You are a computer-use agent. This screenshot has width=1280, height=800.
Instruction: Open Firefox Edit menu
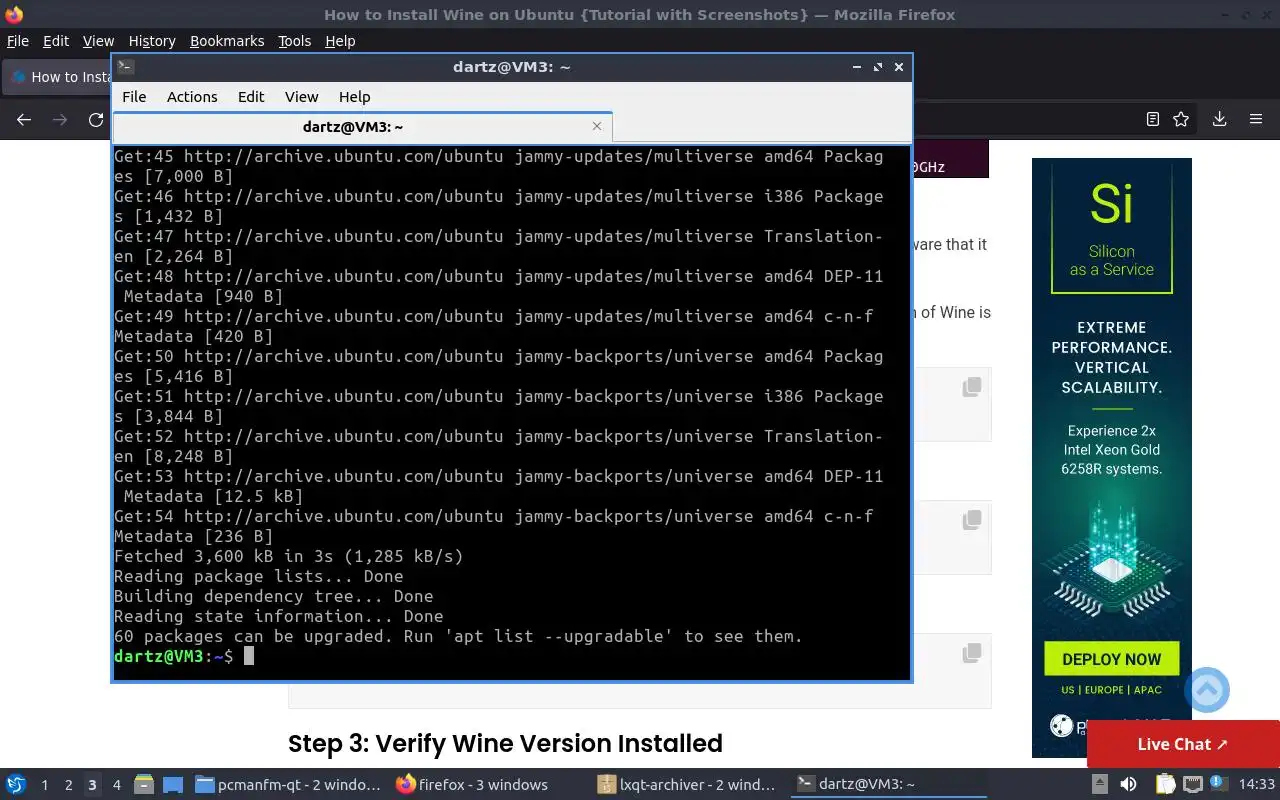point(56,41)
